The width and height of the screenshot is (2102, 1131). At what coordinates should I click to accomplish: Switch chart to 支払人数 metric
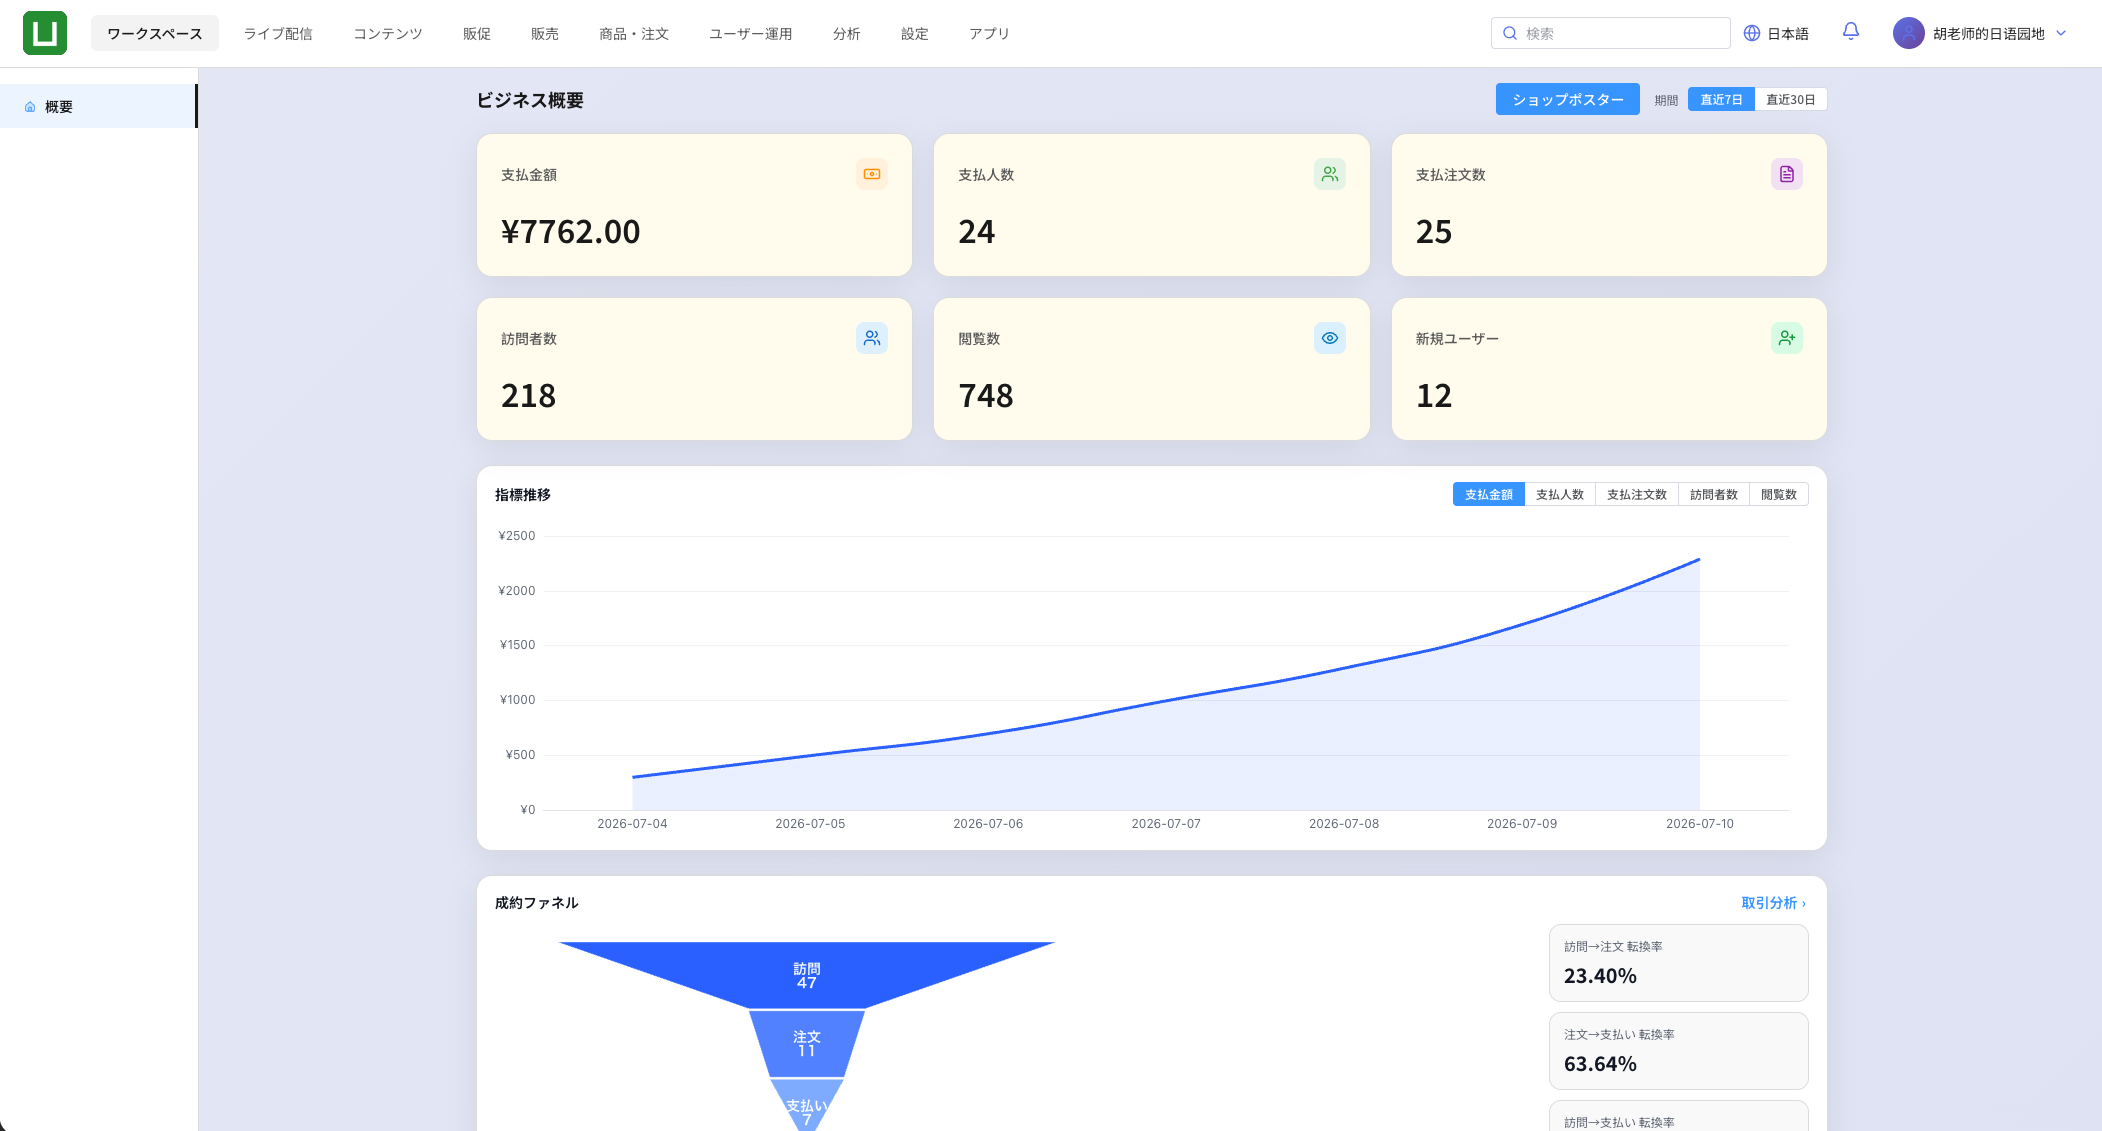(1560, 494)
